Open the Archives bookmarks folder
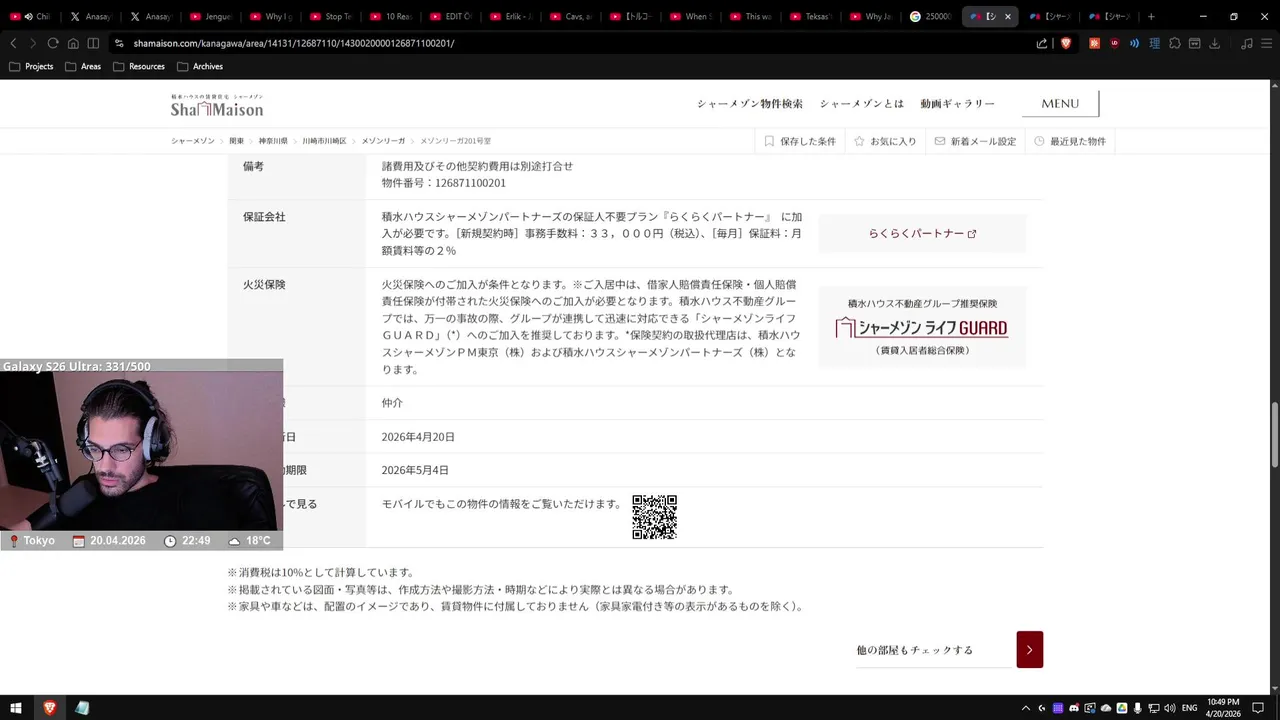This screenshot has width=1280, height=720. 200,67
